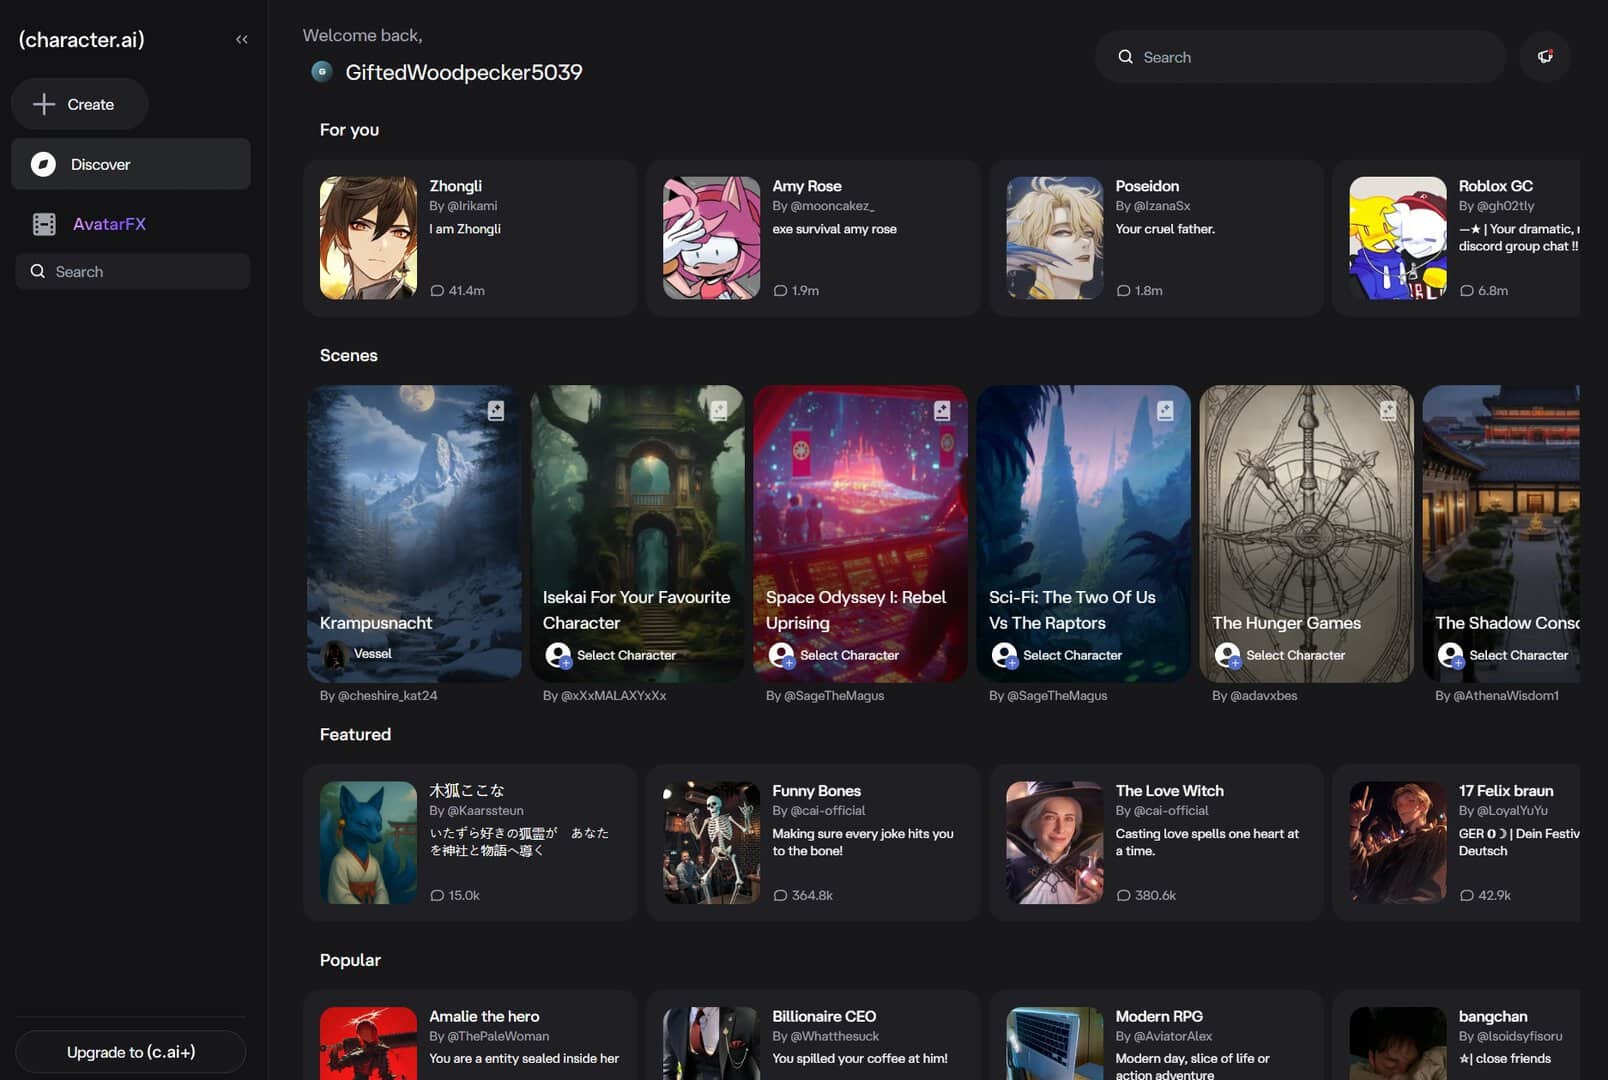
Task: Click Select Character icon on Sci-Fi scene
Action: (x=1004, y=655)
